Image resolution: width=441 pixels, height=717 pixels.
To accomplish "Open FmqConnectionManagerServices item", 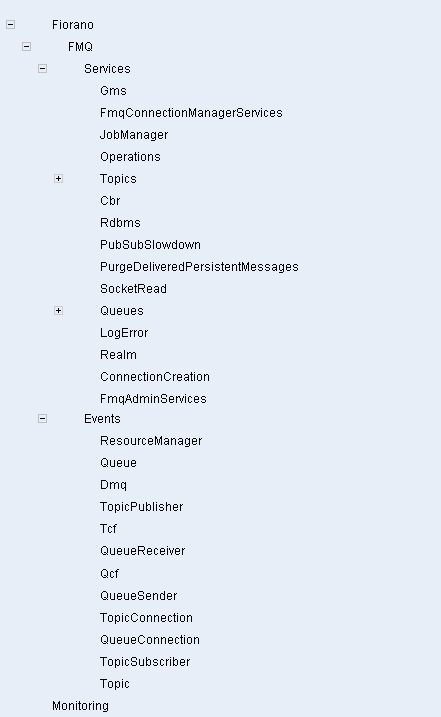I will [x=191, y=113].
